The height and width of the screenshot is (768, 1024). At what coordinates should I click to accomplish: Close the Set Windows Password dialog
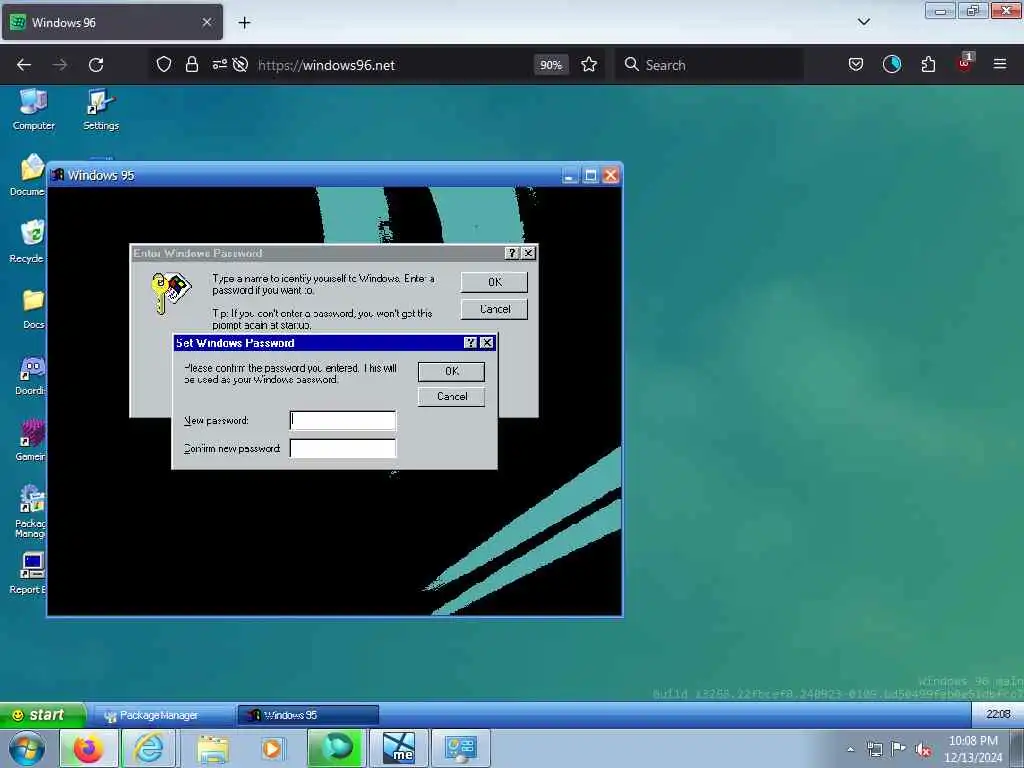pyautogui.click(x=487, y=343)
